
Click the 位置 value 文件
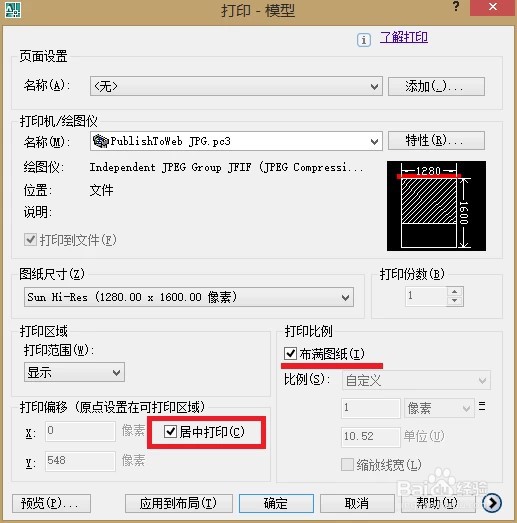(x=101, y=190)
